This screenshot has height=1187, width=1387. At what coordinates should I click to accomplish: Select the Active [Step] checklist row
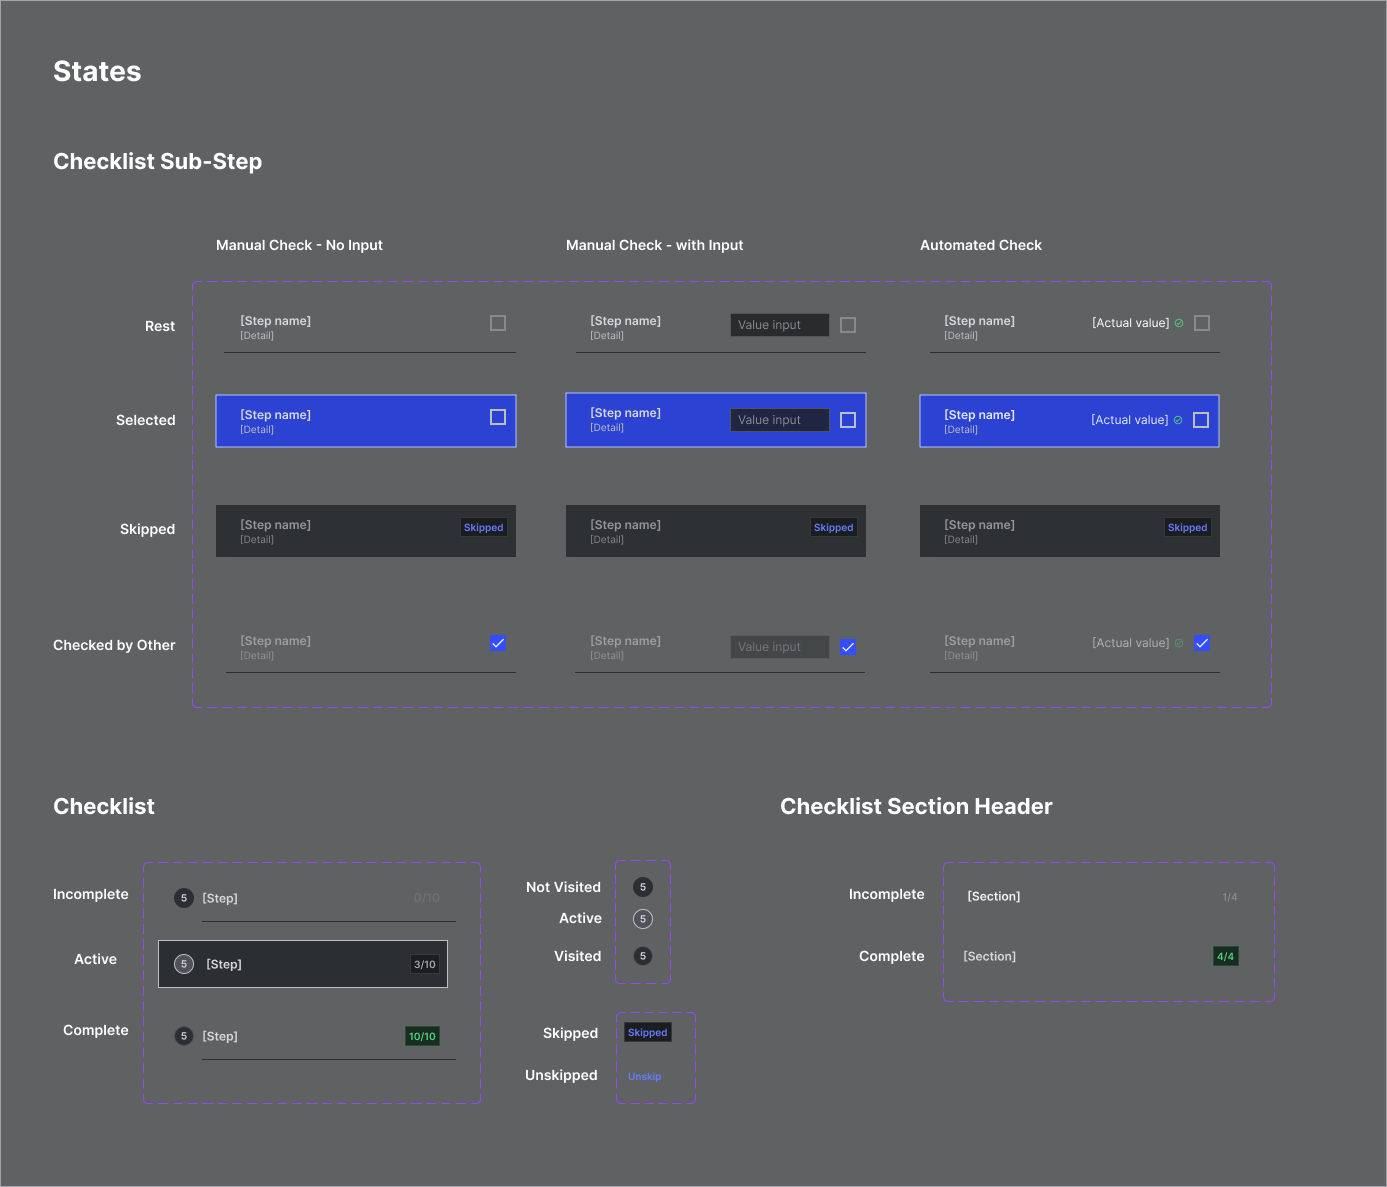(303, 964)
